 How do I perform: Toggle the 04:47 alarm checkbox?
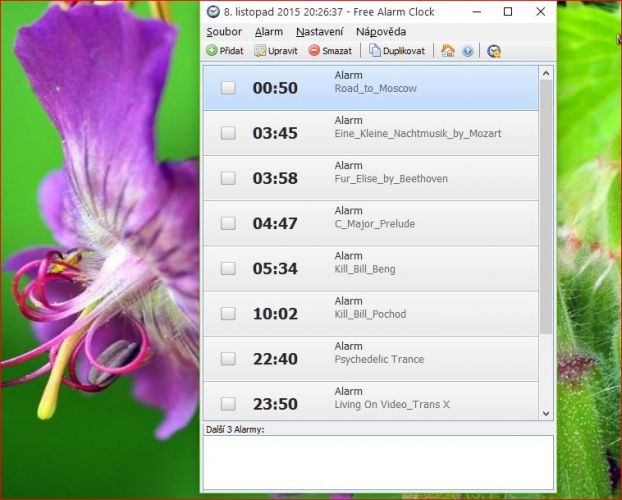(228, 223)
